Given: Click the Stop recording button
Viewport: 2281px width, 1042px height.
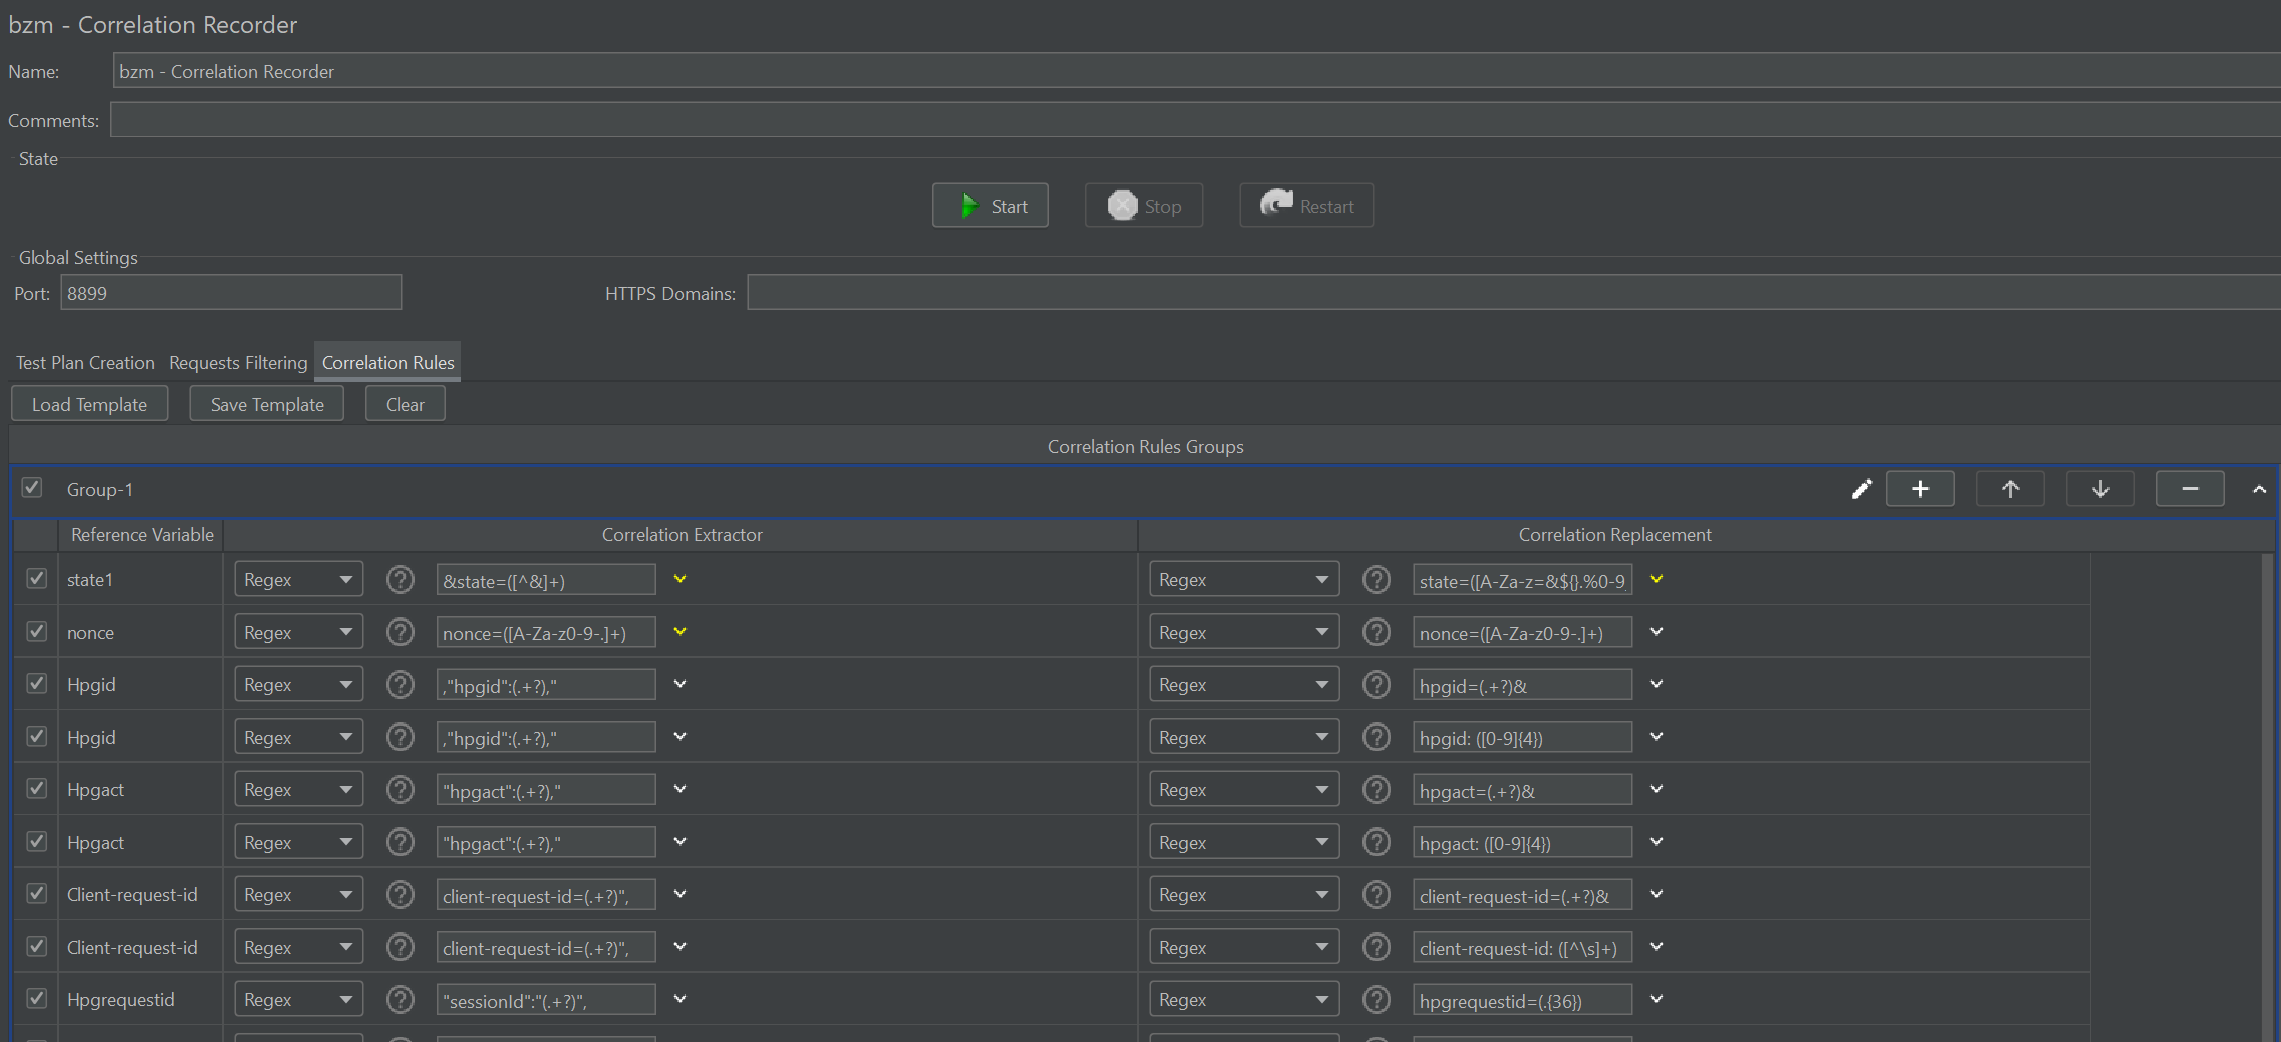Looking at the screenshot, I should click(1144, 205).
